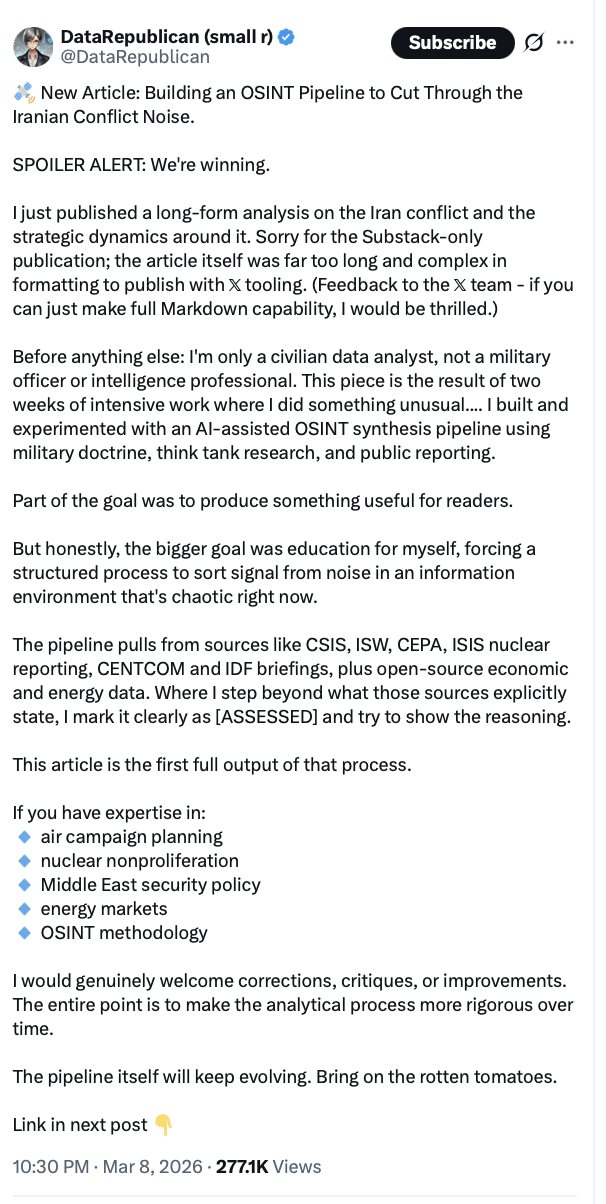Viewport: 606px width, 1204px height.
Task: Click the diamond bullet beside "OSINT methodology"
Action: [24, 933]
